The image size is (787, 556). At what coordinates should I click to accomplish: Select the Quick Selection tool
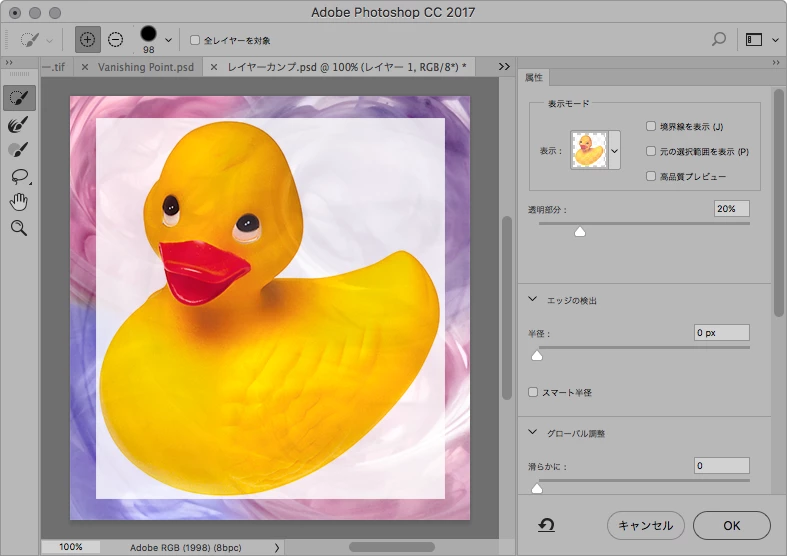tap(19, 98)
